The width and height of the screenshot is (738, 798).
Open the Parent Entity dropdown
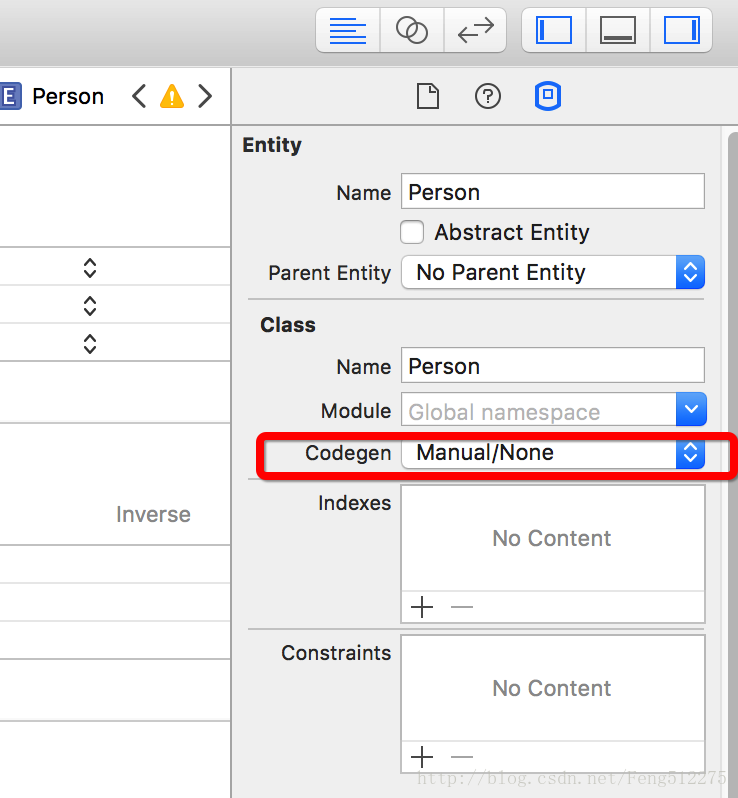(553, 273)
